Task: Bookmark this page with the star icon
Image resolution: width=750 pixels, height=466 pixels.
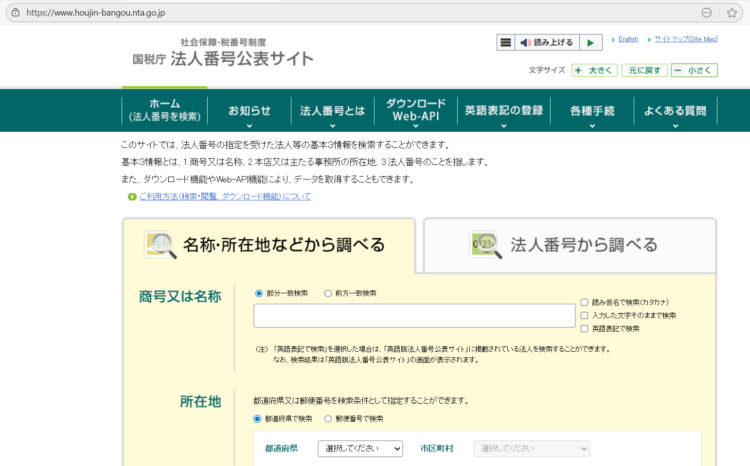Action: coord(732,13)
